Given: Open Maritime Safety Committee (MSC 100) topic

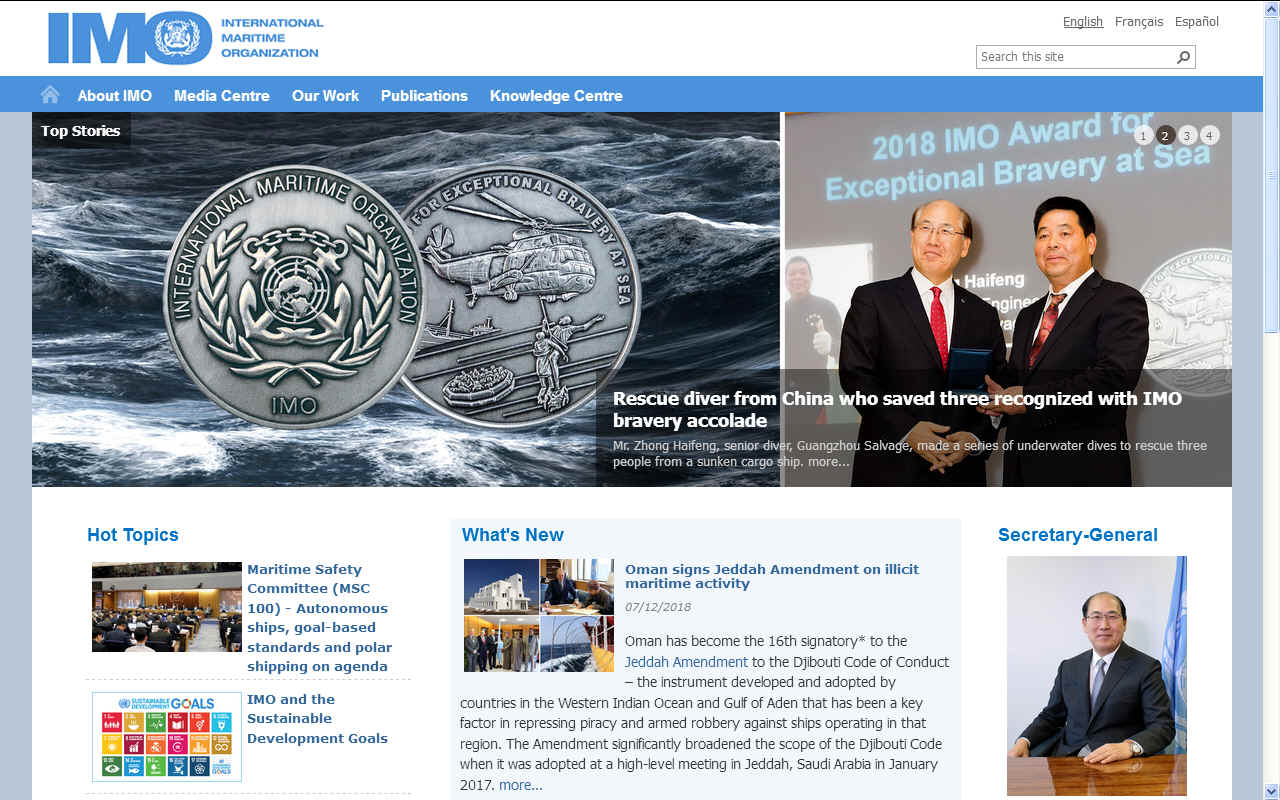Looking at the screenshot, I should (x=320, y=618).
